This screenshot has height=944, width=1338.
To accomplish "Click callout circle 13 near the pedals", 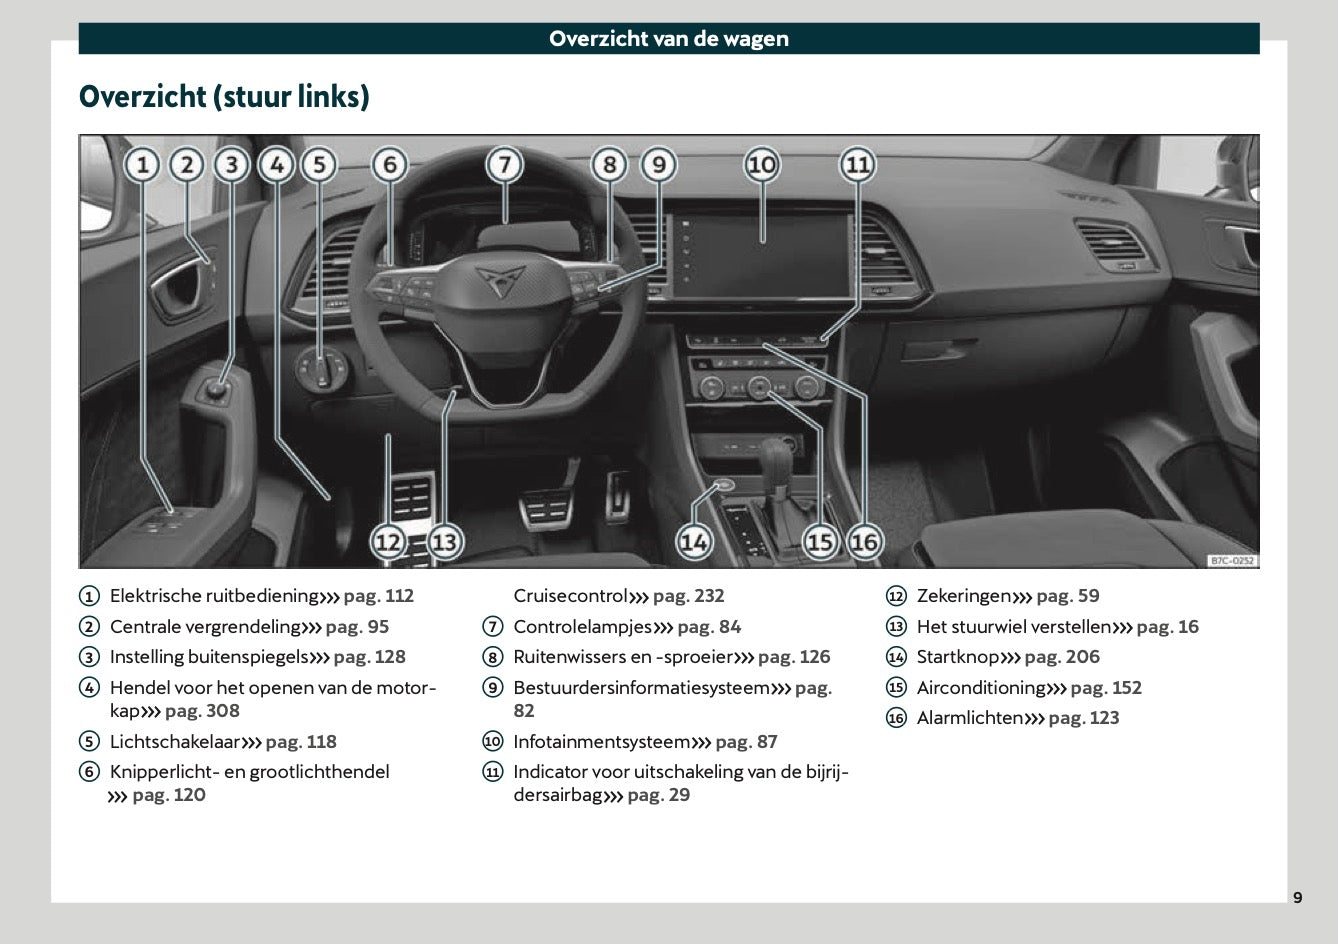I will [444, 542].
